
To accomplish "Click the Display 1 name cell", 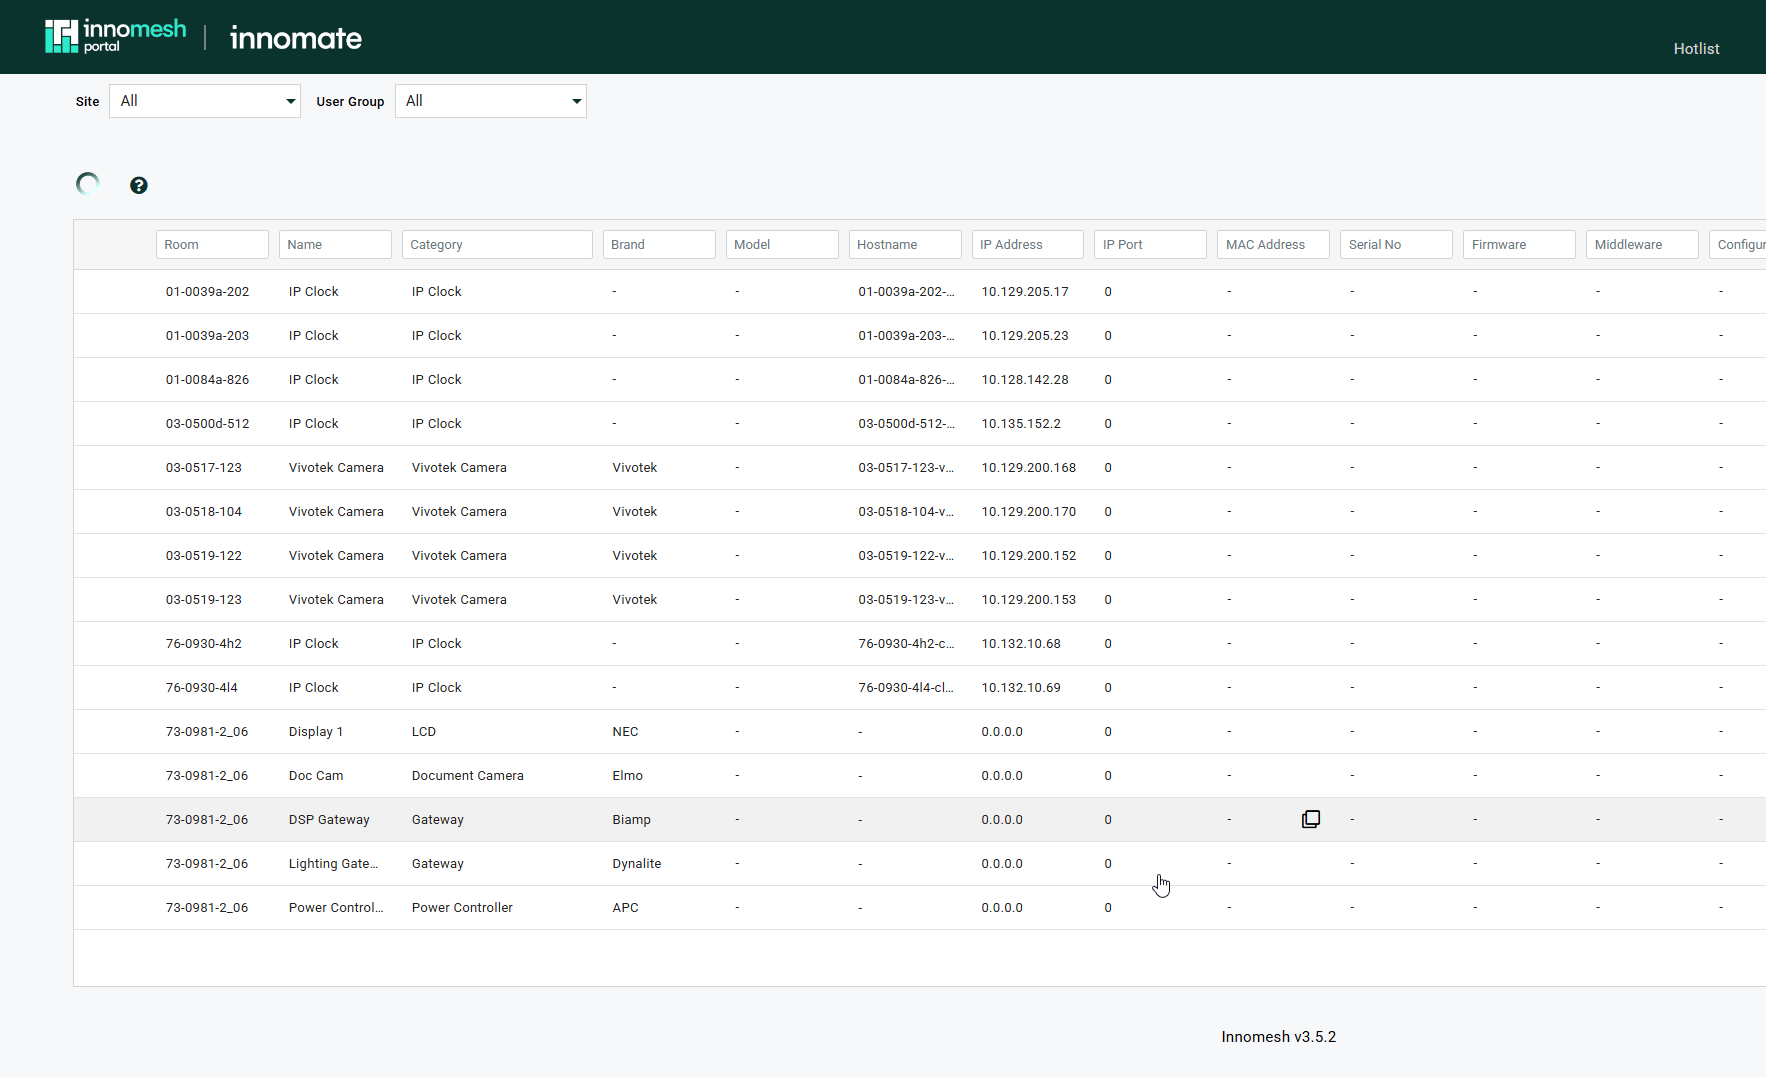I will [x=316, y=732].
